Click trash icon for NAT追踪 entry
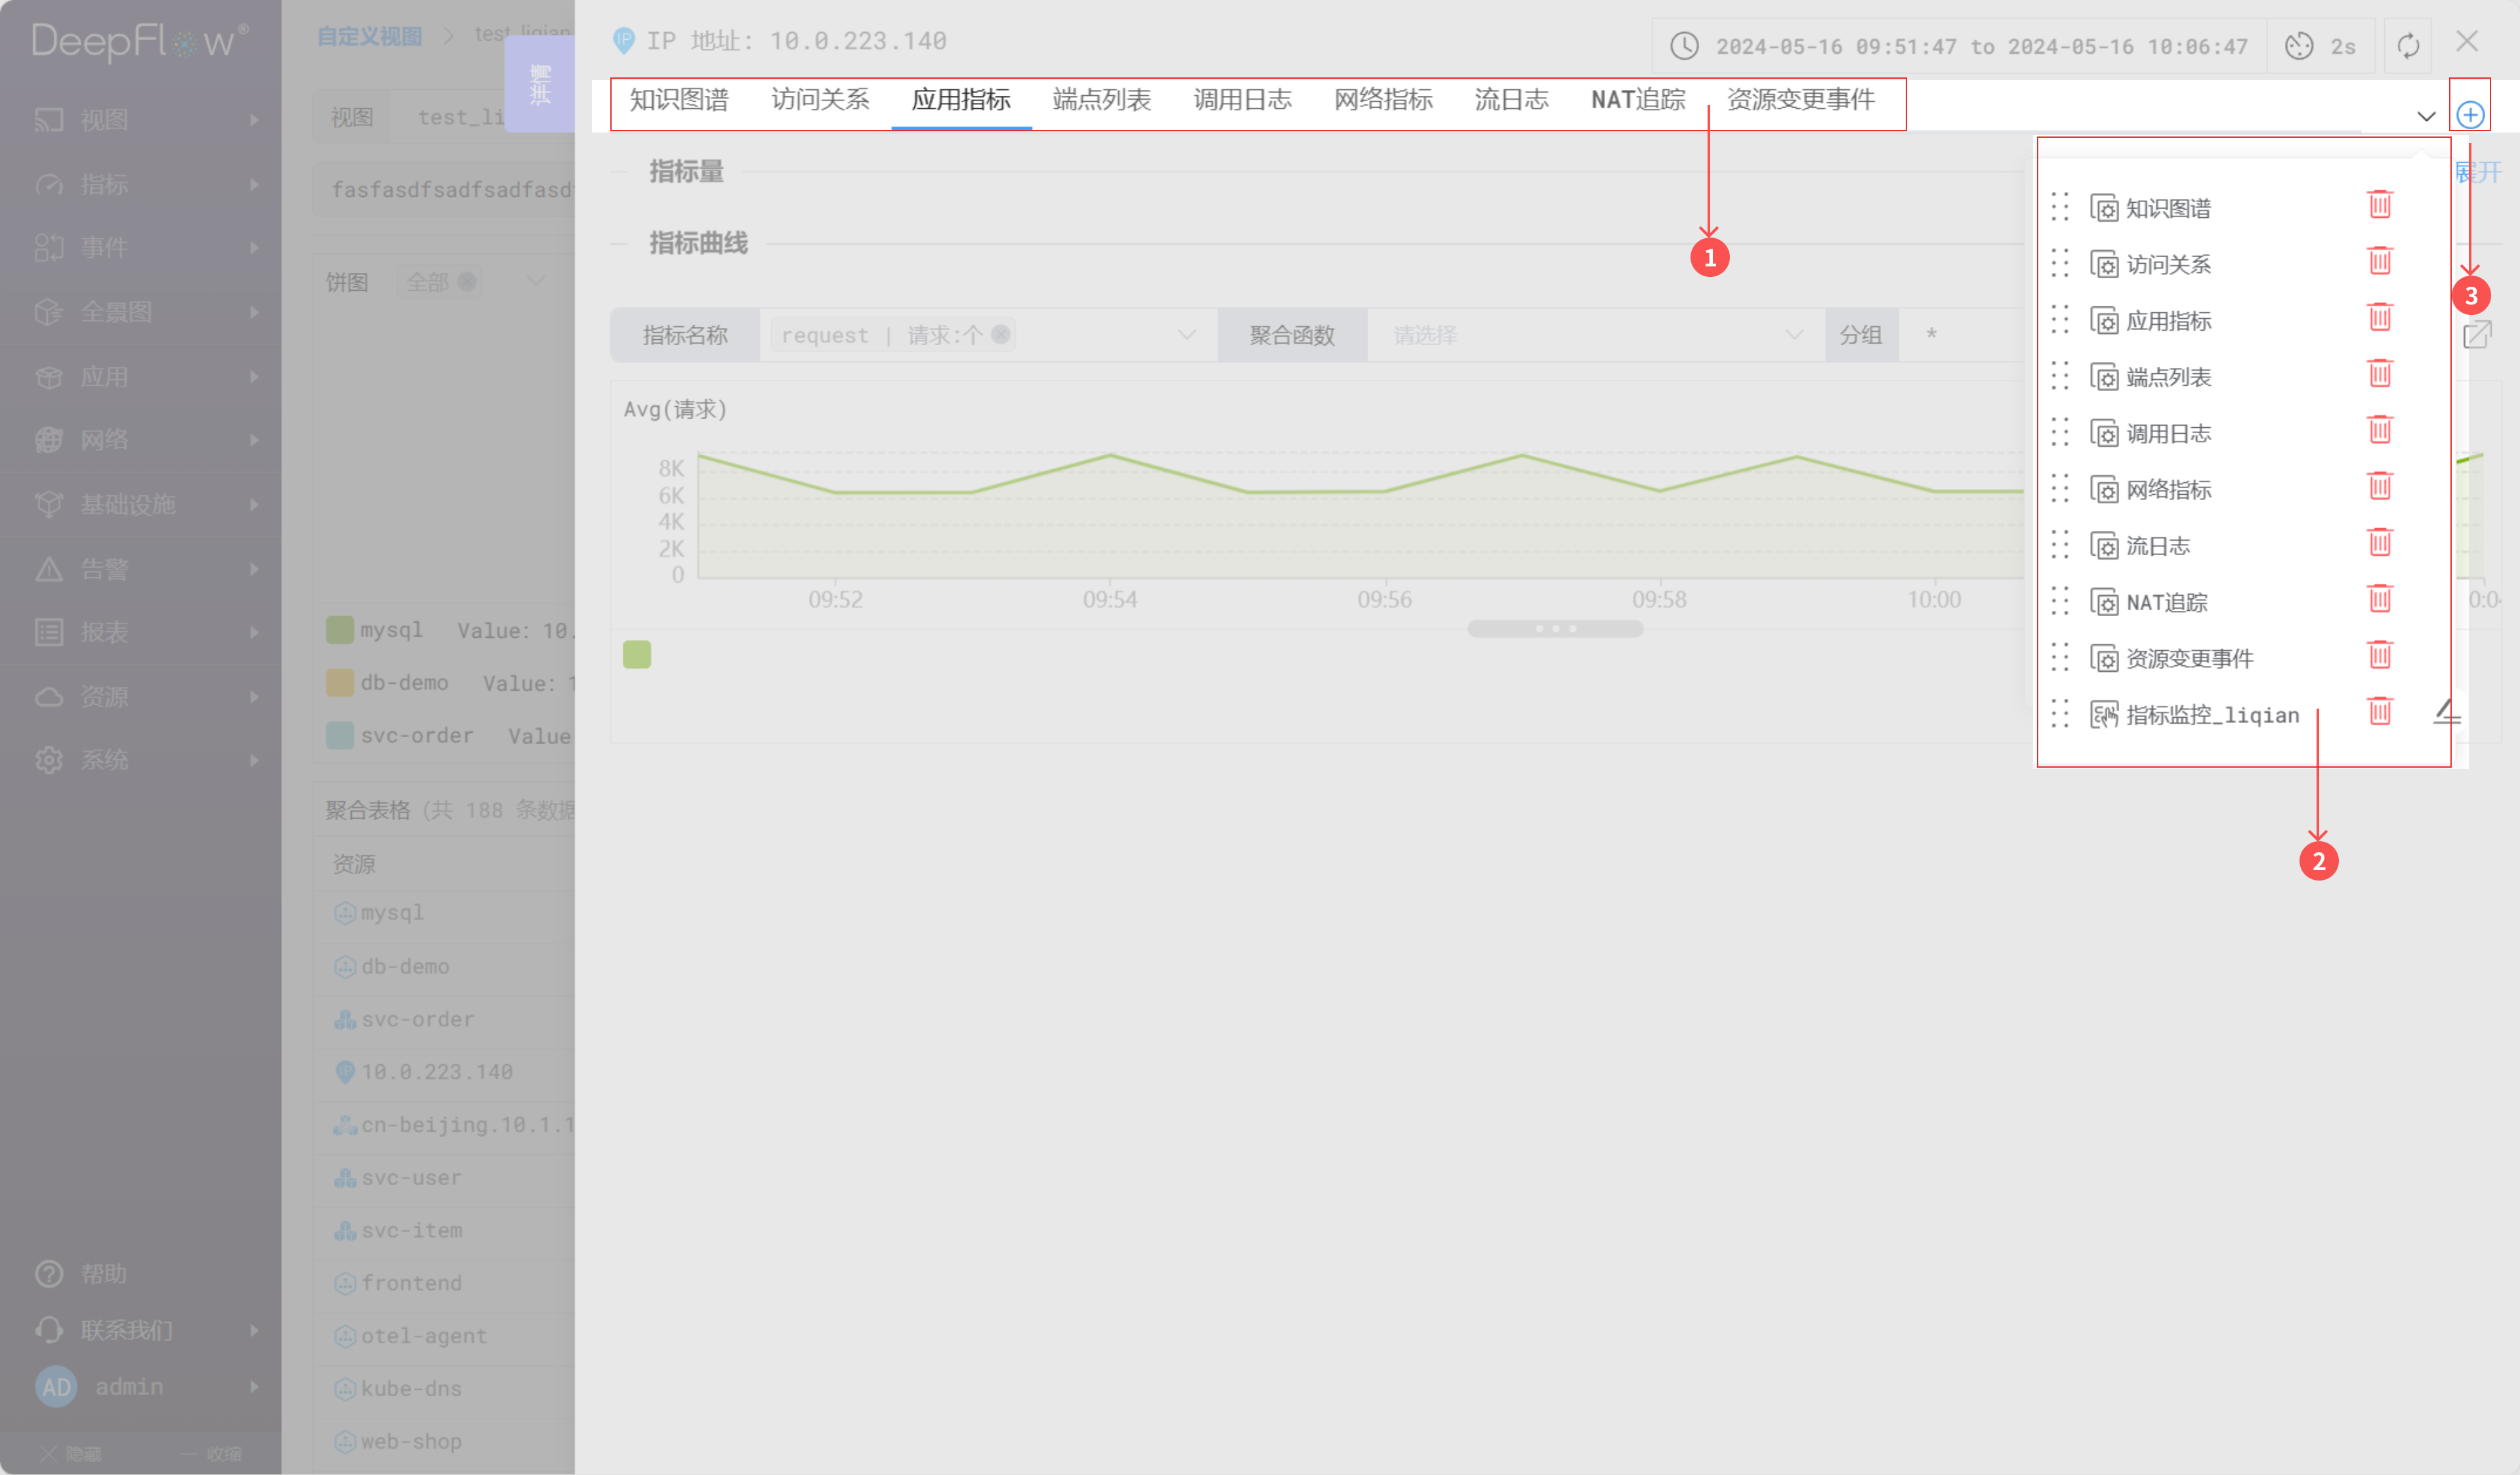 (x=2379, y=600)
